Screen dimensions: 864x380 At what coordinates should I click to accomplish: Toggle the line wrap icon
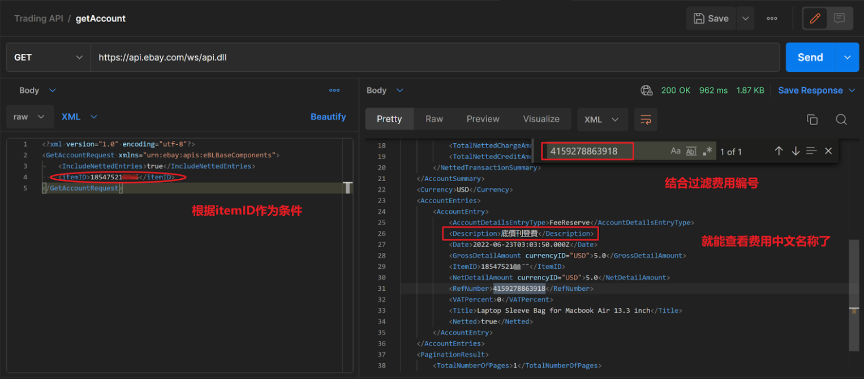(645, 119)
